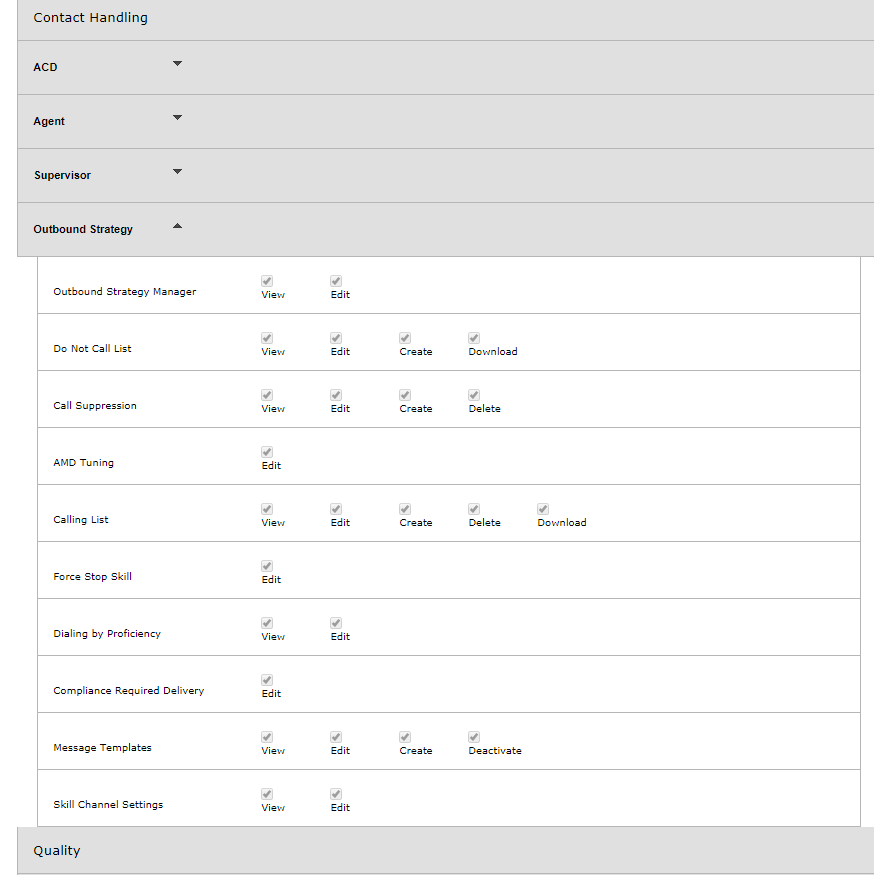Collapse the Outbound Strategy section
This screenshot has height=875, width=874.
point(177,226)
